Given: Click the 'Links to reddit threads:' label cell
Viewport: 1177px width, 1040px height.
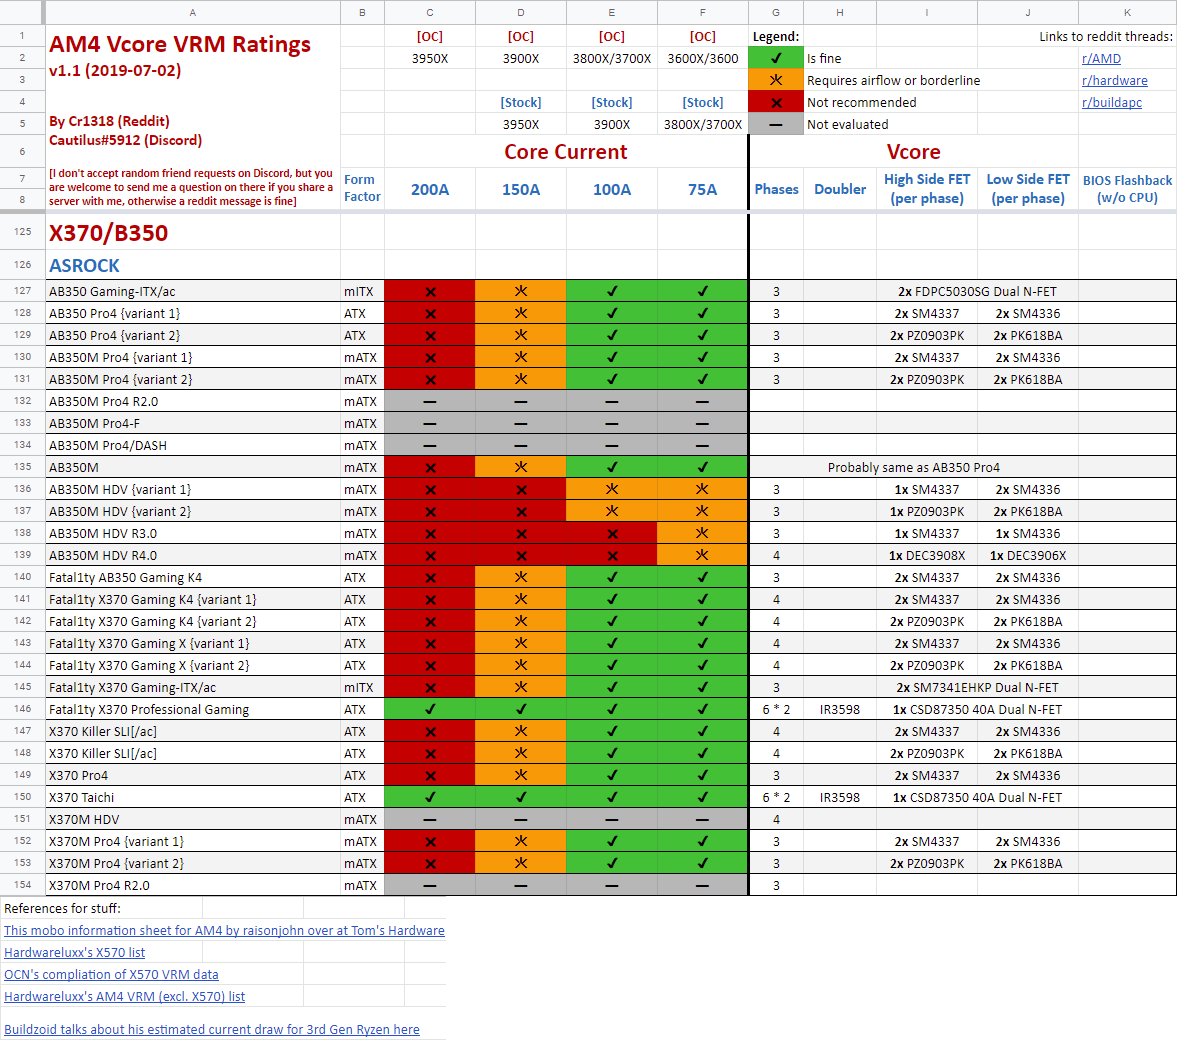Looking at the screenshot, I should (x=1106, y=36).
